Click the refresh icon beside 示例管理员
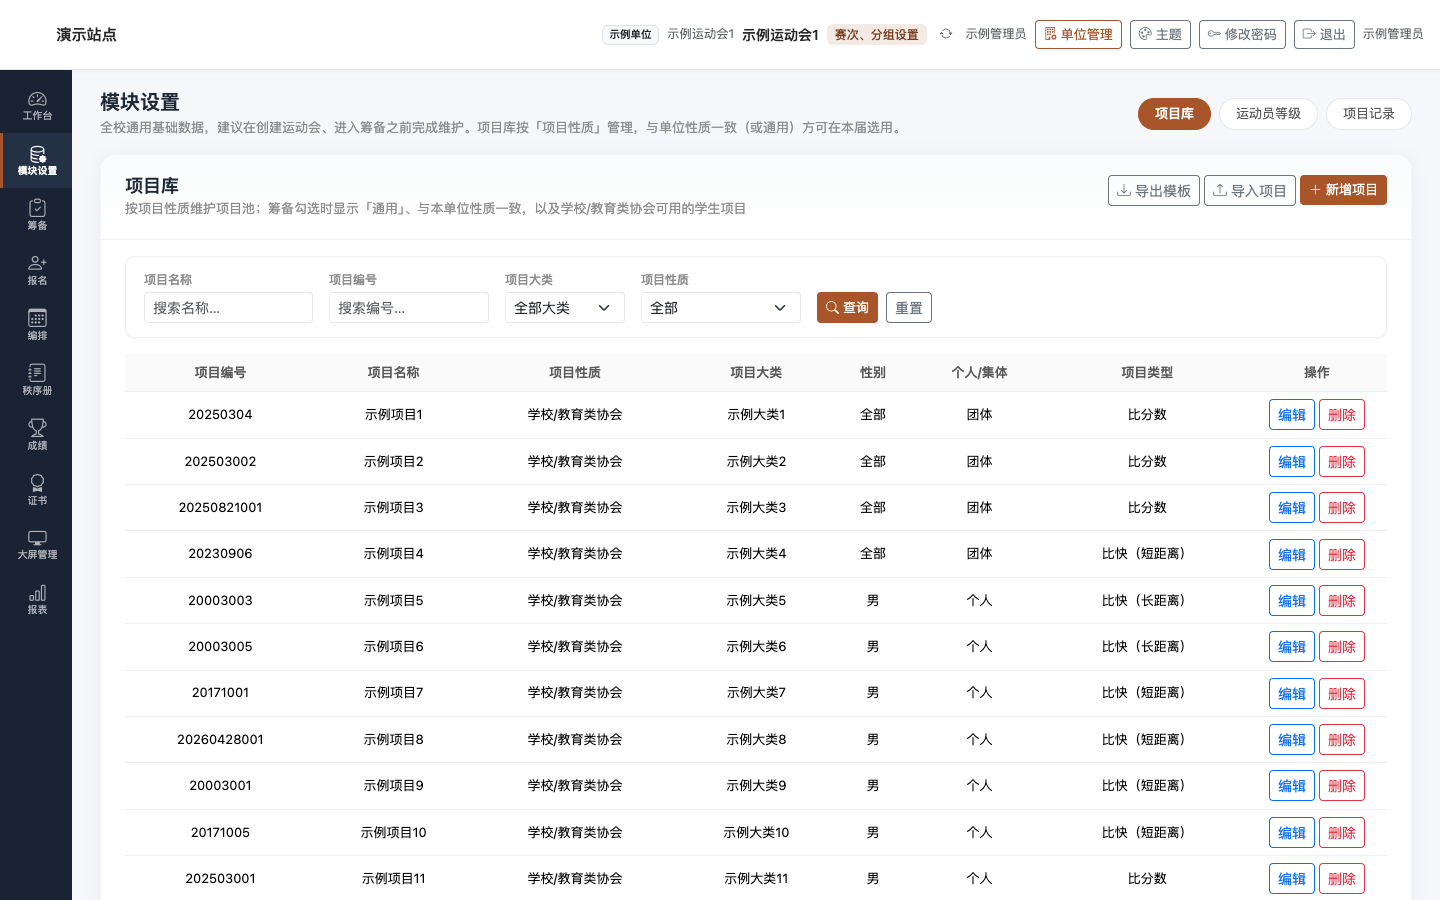1440x900 pixels. pos(946,34)
